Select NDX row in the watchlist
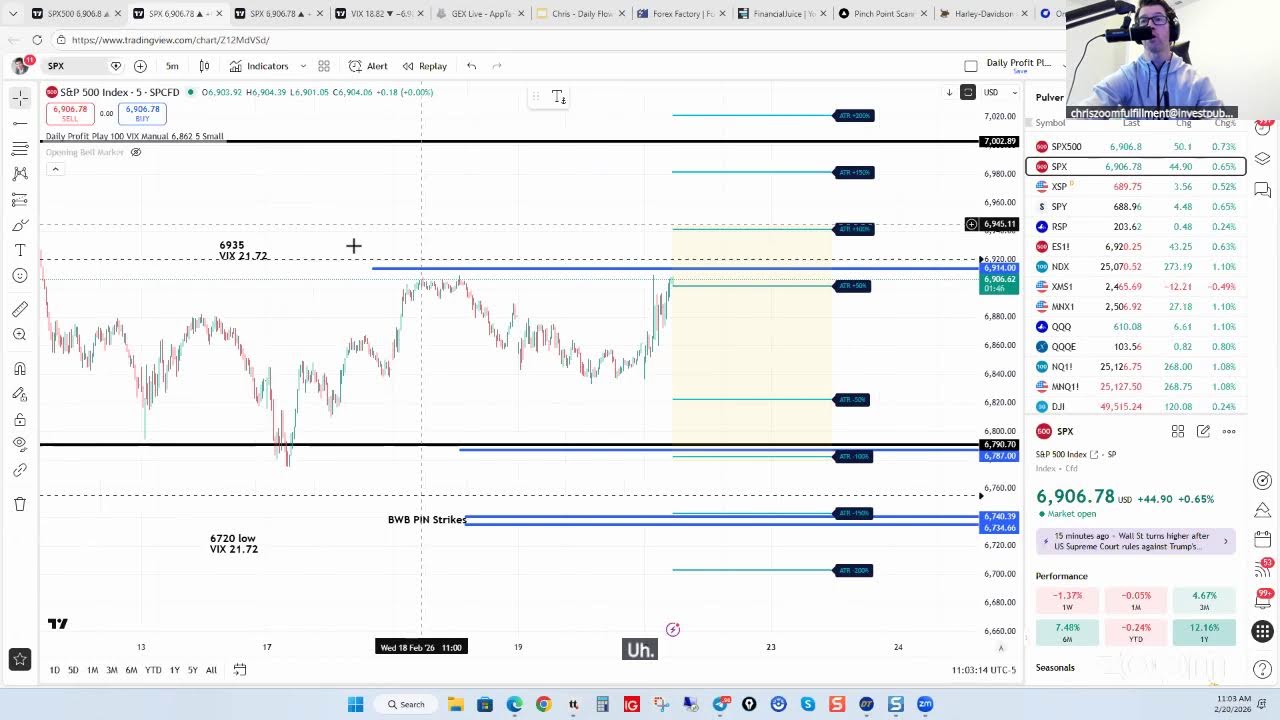 tap(1135, 267)
